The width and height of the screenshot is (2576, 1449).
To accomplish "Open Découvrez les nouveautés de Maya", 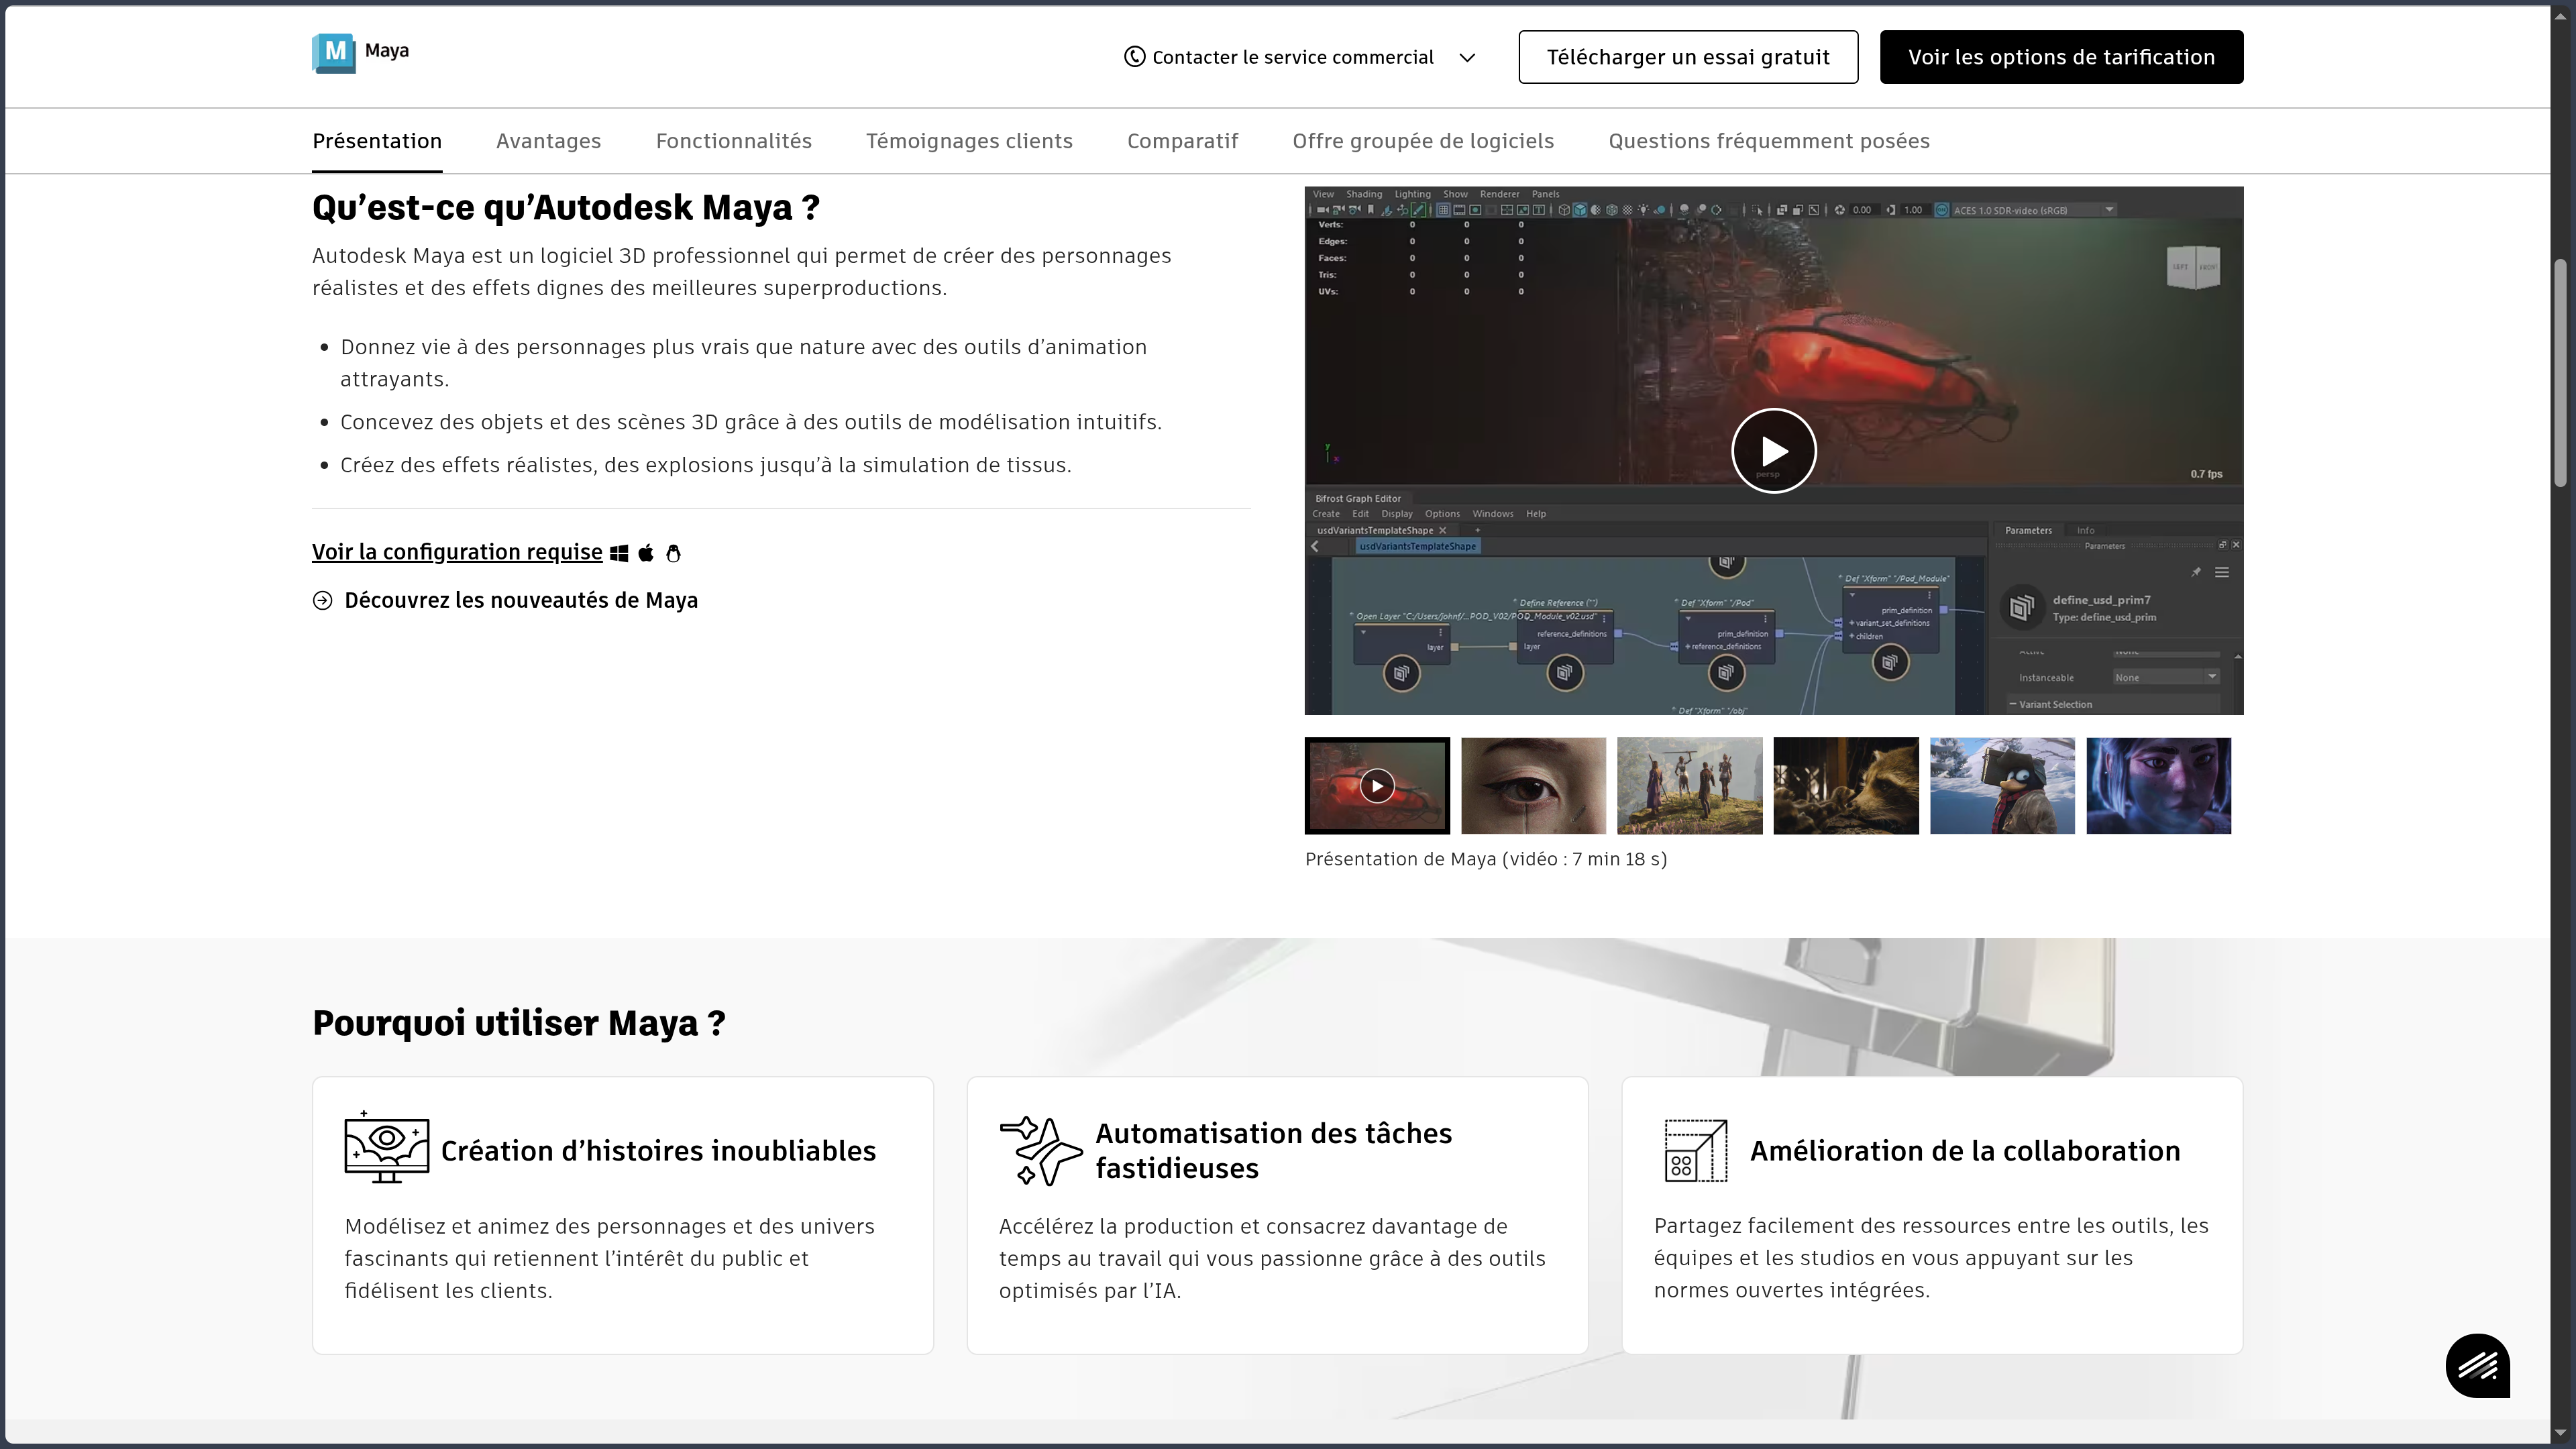I will tap(521, 600).
